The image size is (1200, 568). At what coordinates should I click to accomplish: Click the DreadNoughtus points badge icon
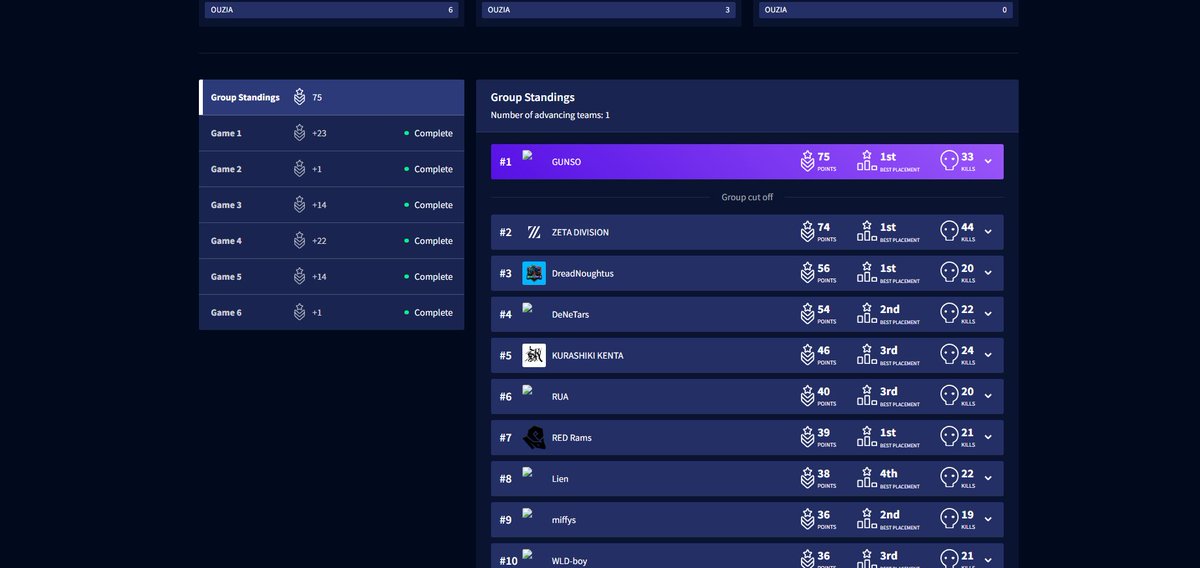[x=807, y=273]
